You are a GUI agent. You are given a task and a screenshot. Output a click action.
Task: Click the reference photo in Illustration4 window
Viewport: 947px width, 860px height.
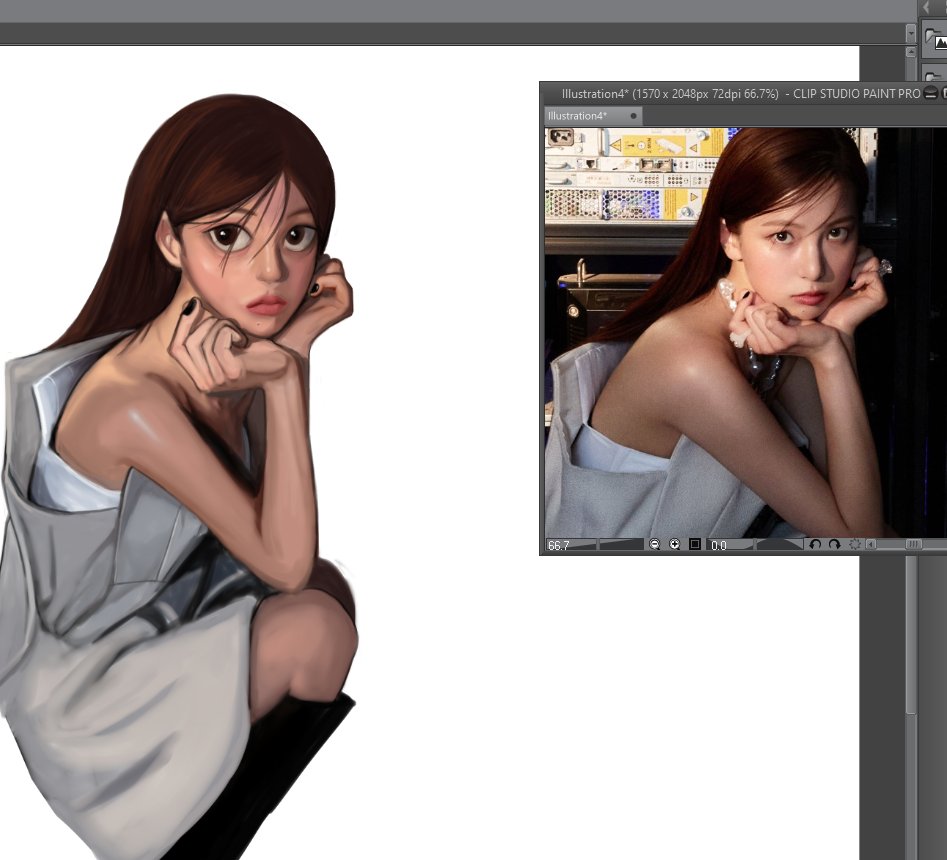pyautogui.click(x=745, y=332)
